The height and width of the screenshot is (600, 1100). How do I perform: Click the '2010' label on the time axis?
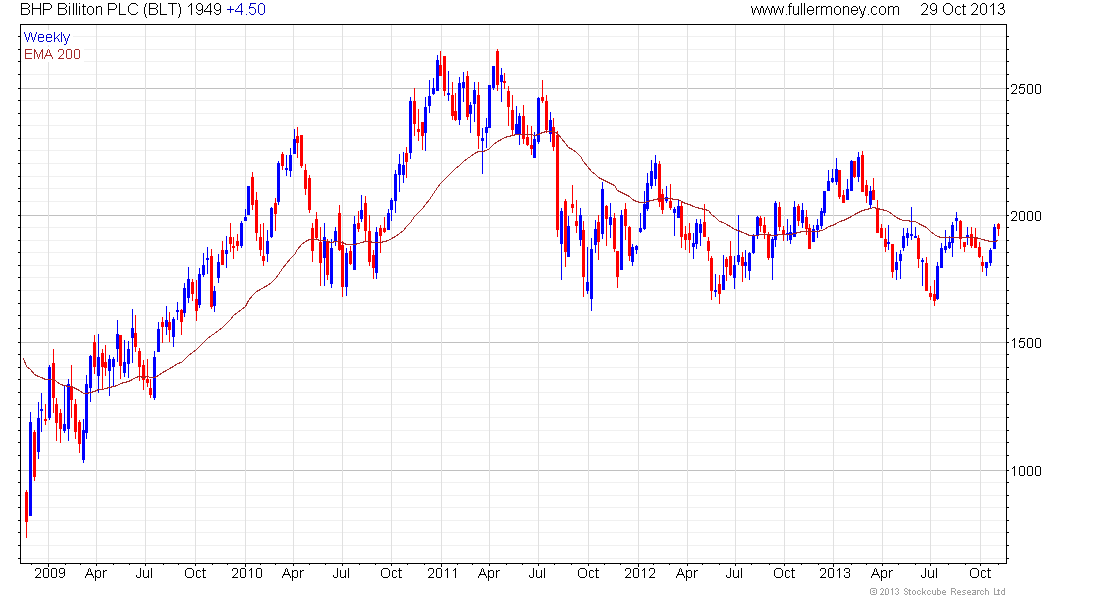pyautogui.click(x=247, y=573)
